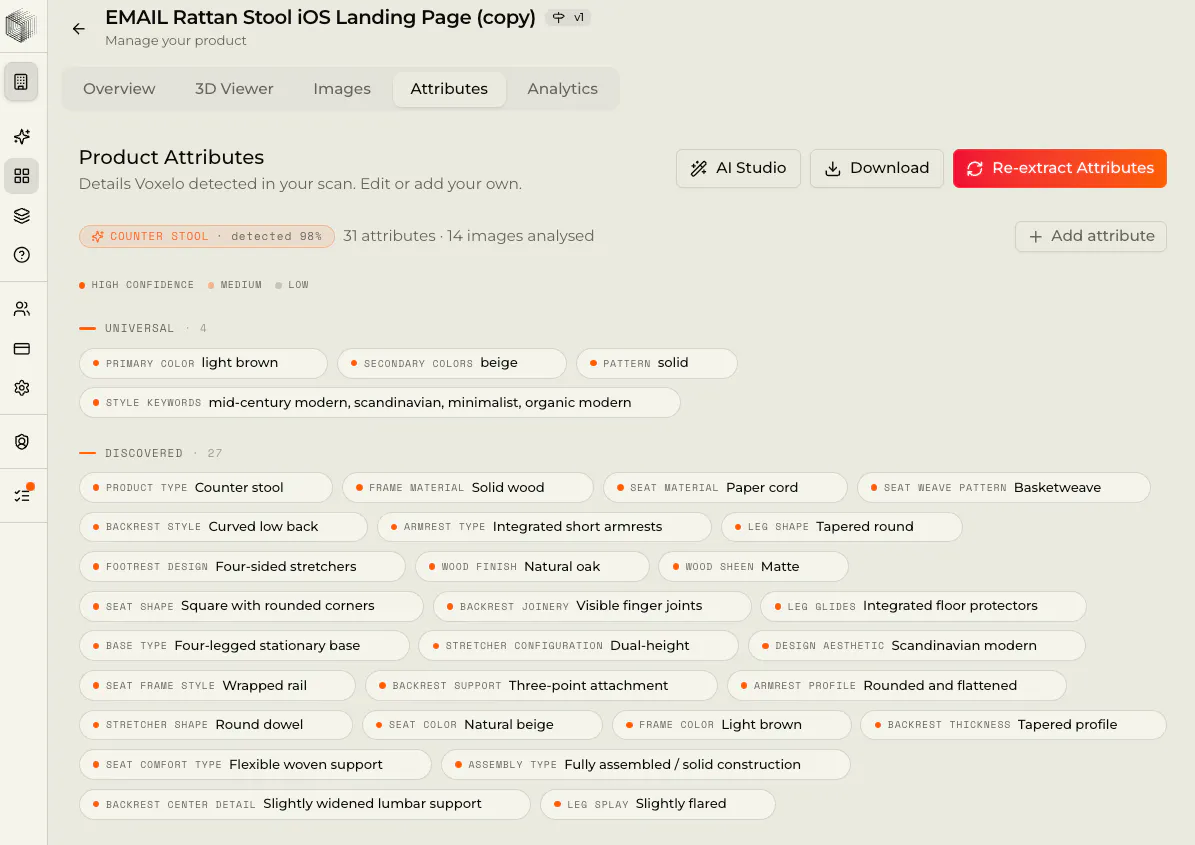Click the Download button

tap(876, 168)
